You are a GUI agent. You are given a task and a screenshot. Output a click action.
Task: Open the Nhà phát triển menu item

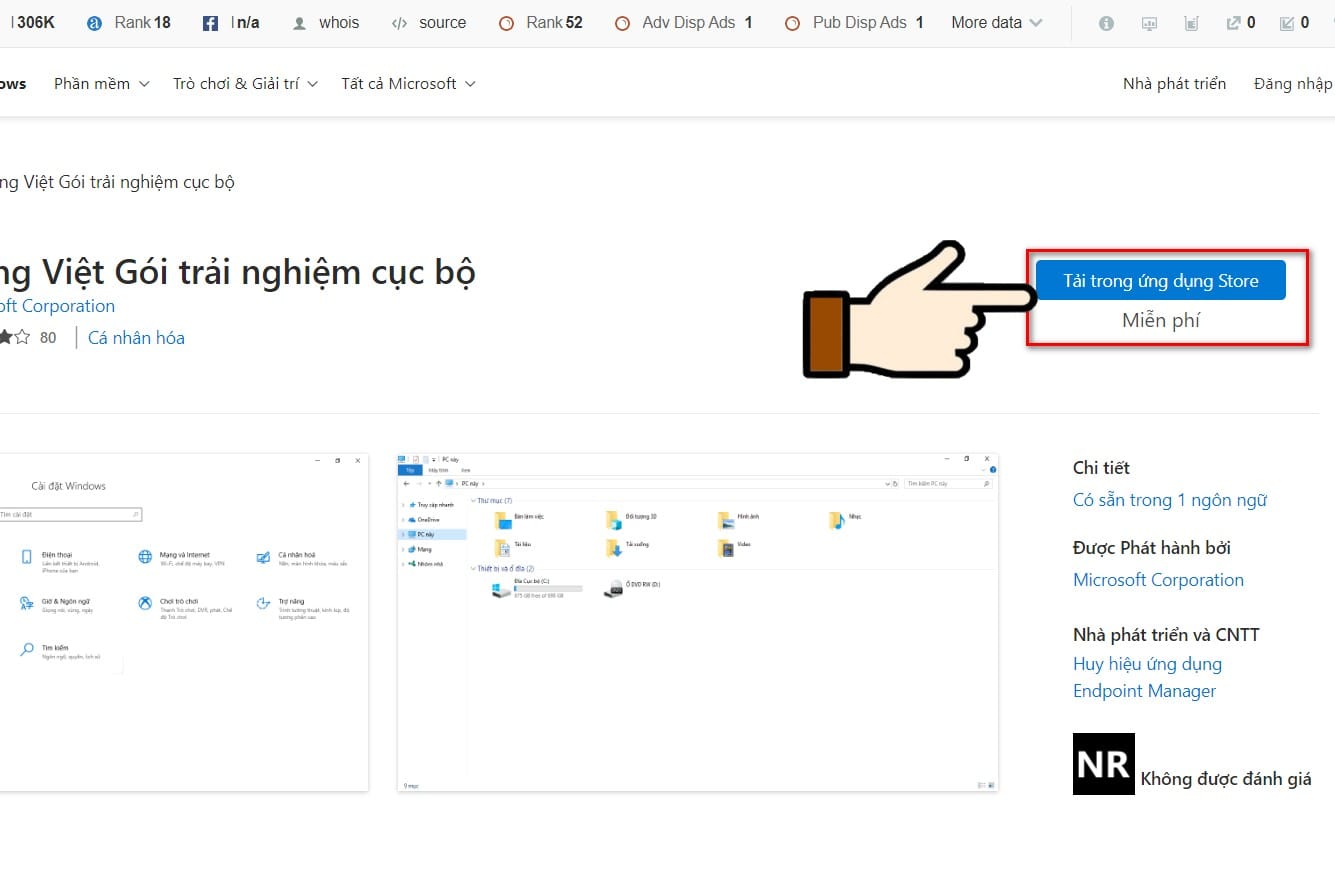point(1174,84)
